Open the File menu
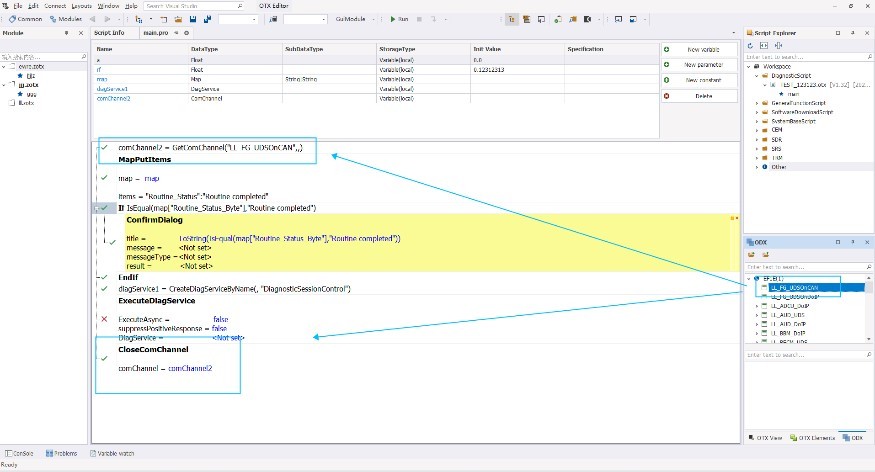Viewport: 875px width, 472px height. tap(18, 6)
